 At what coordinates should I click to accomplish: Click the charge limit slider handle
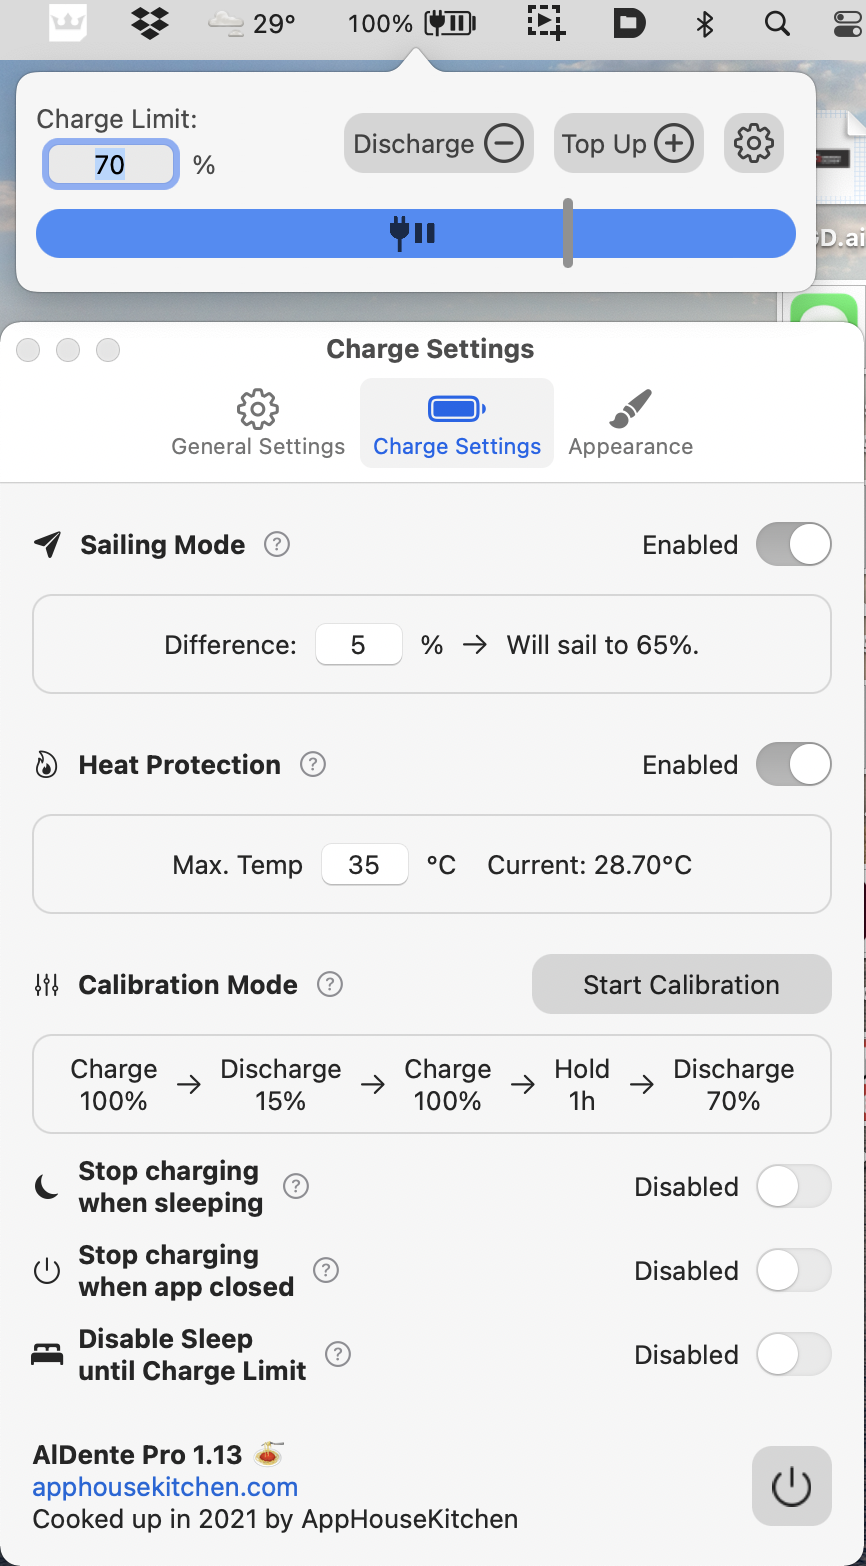[568, 233]
